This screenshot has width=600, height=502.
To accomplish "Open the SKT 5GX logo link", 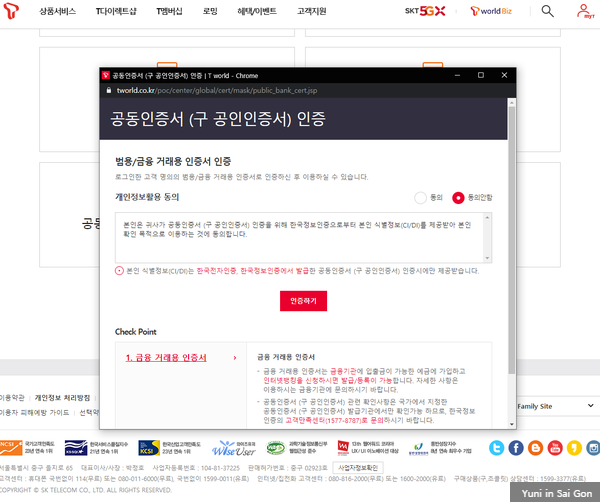I will 425,11.
